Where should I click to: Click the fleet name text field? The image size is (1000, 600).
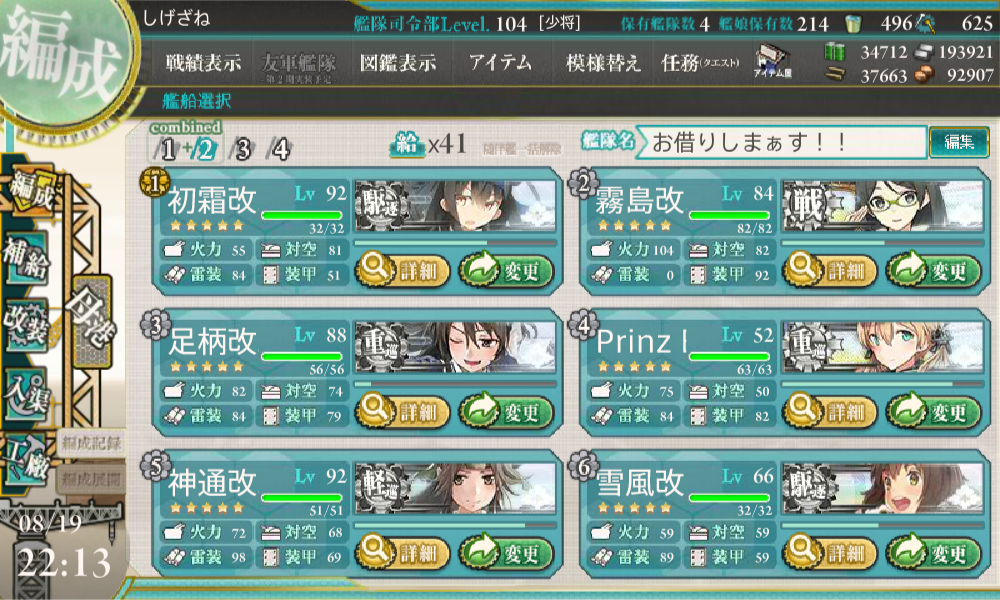pos(781,142)
